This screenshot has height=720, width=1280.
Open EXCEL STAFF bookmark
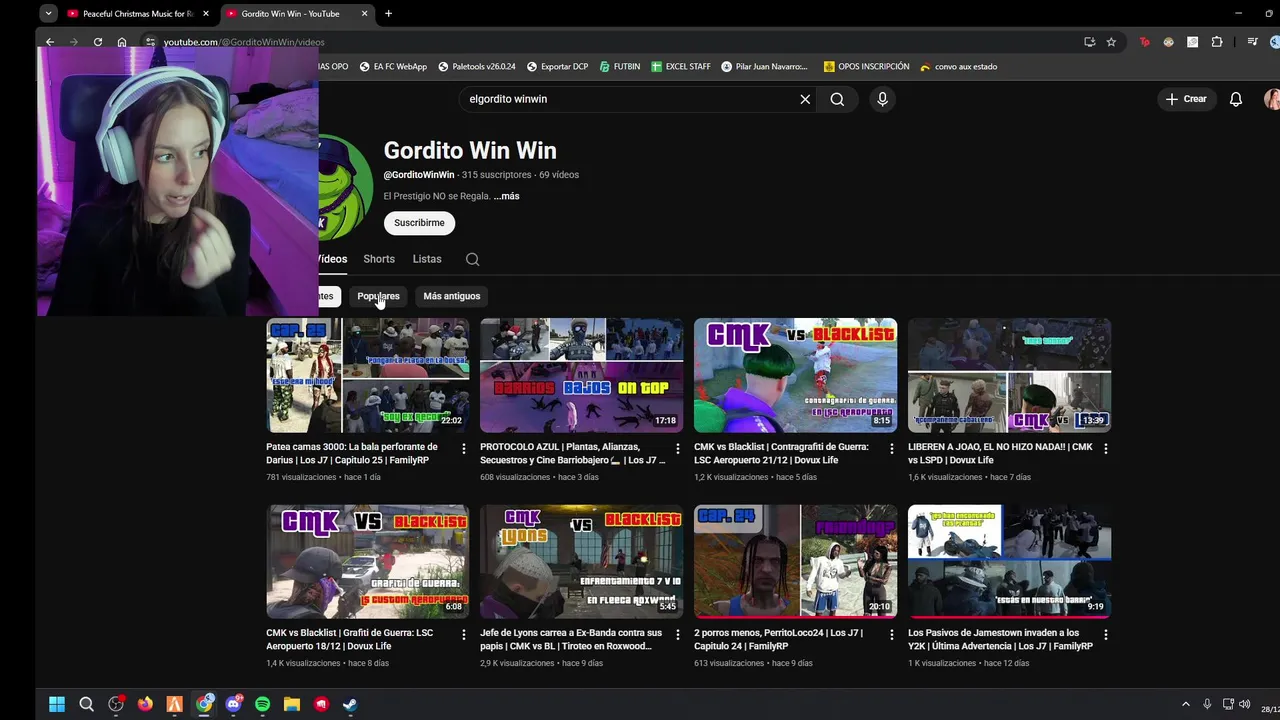(680, 67)
